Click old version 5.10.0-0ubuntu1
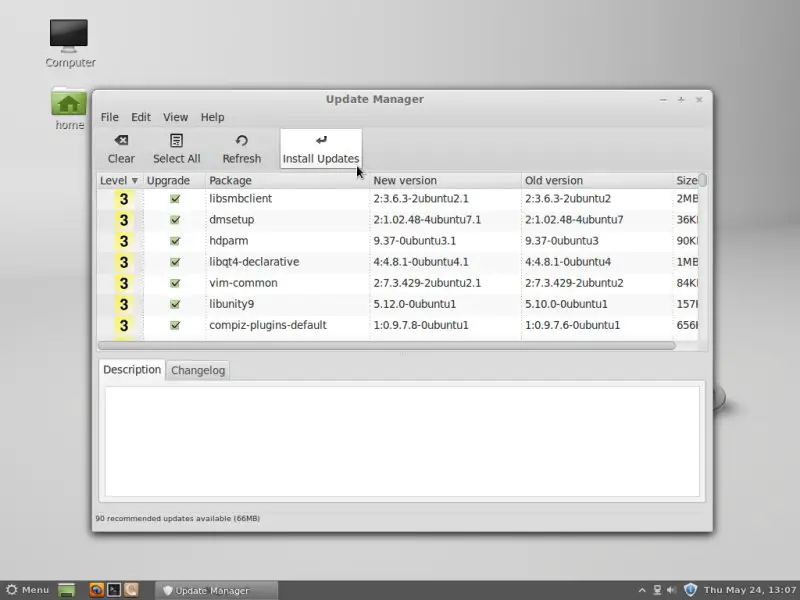Viewport: 800px width, 600px height. 566,304
